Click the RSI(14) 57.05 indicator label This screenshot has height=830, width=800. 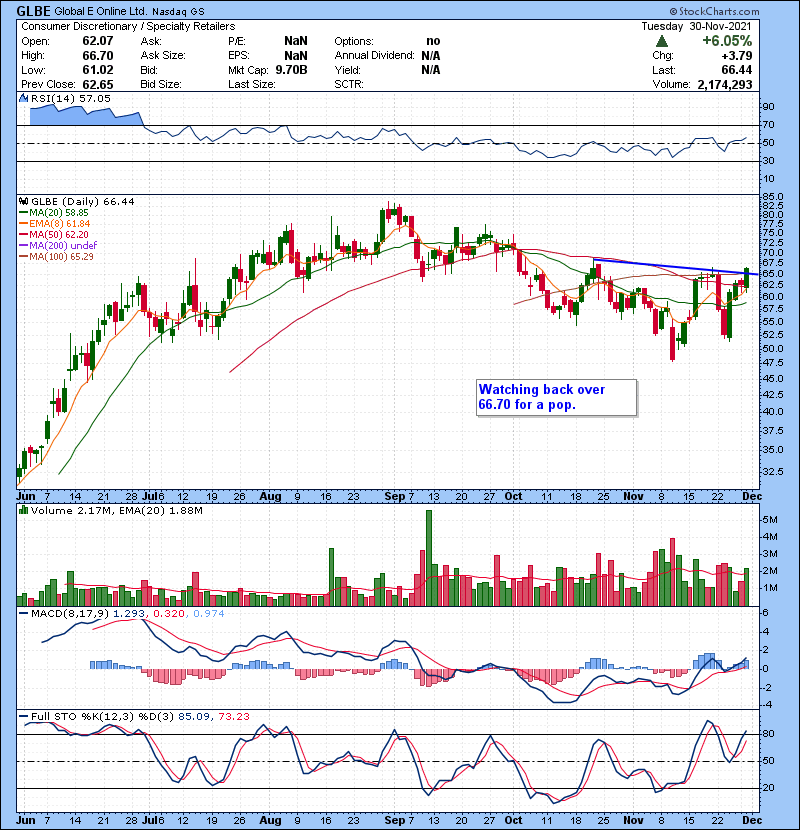coord(71,98)
